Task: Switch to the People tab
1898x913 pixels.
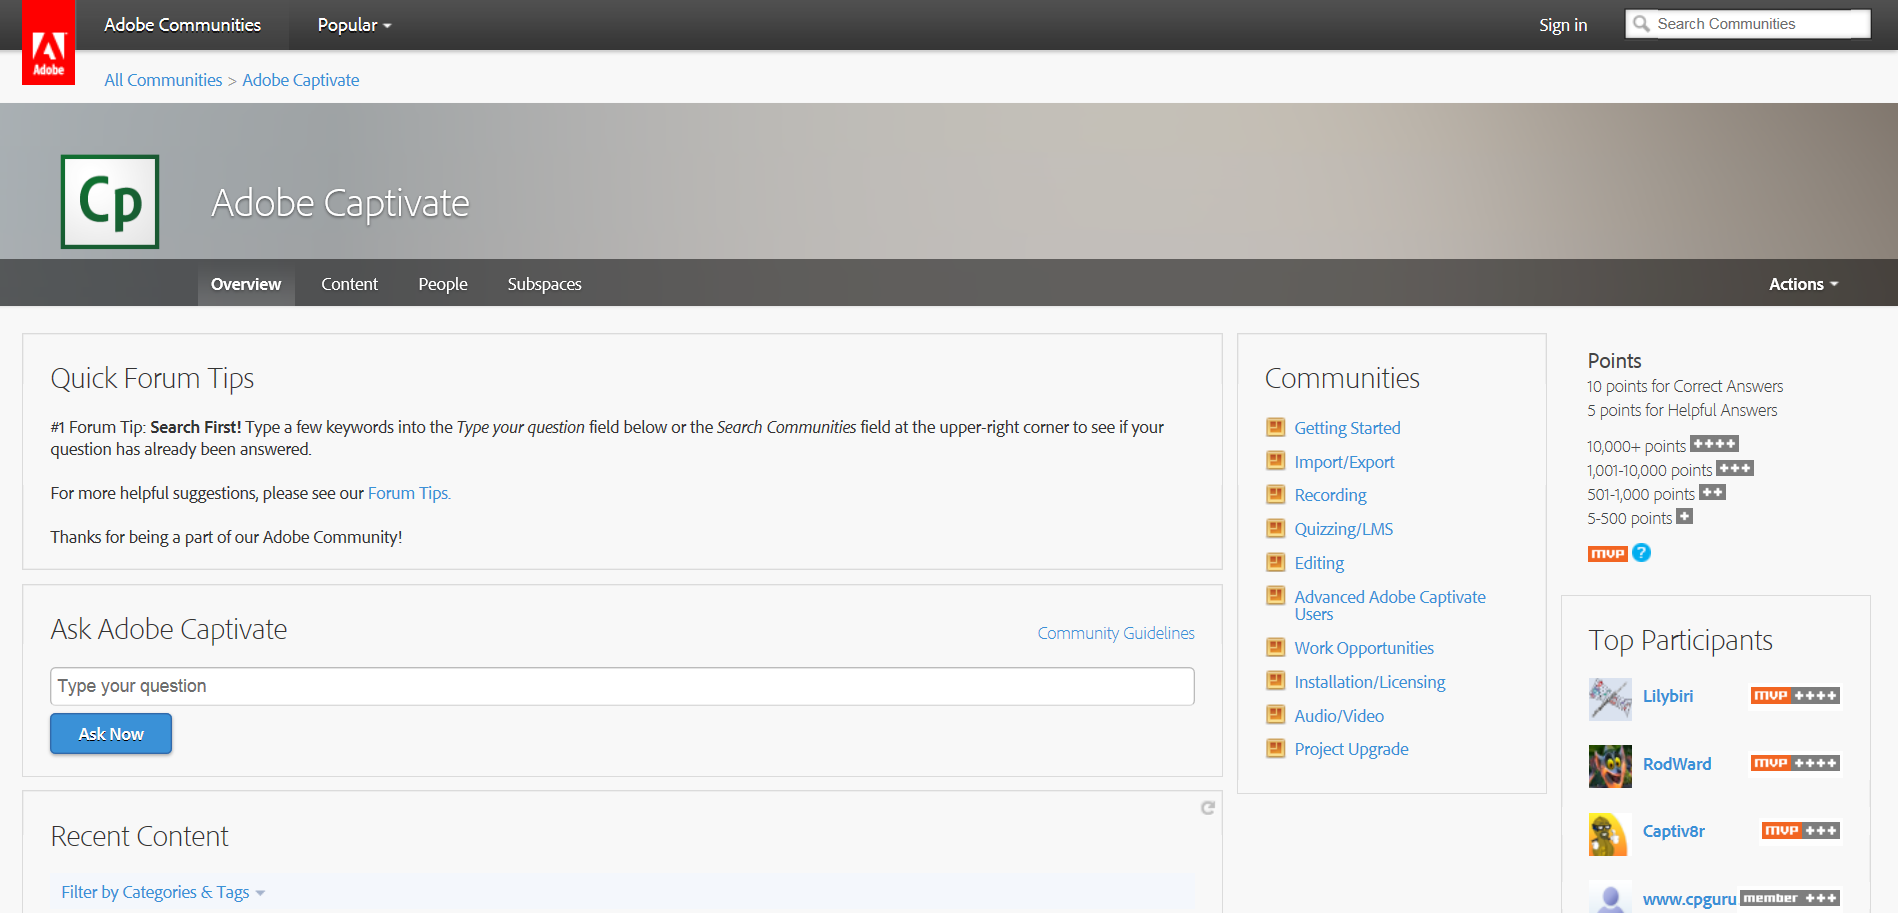Action: 443,284
